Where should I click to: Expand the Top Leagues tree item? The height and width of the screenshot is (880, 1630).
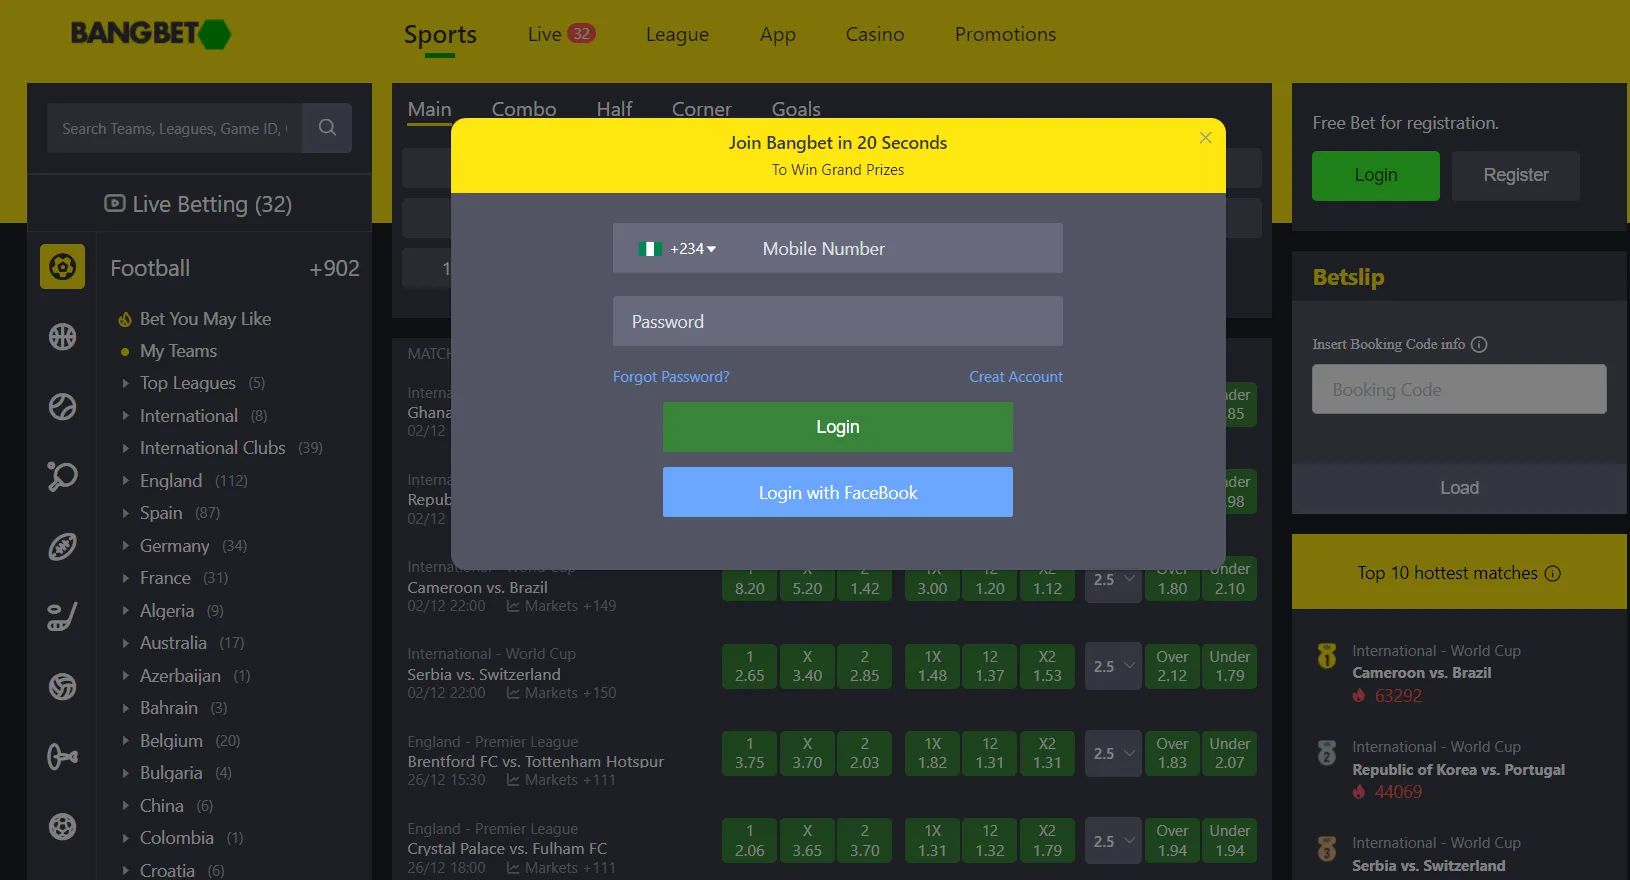[x=125, y=383]
